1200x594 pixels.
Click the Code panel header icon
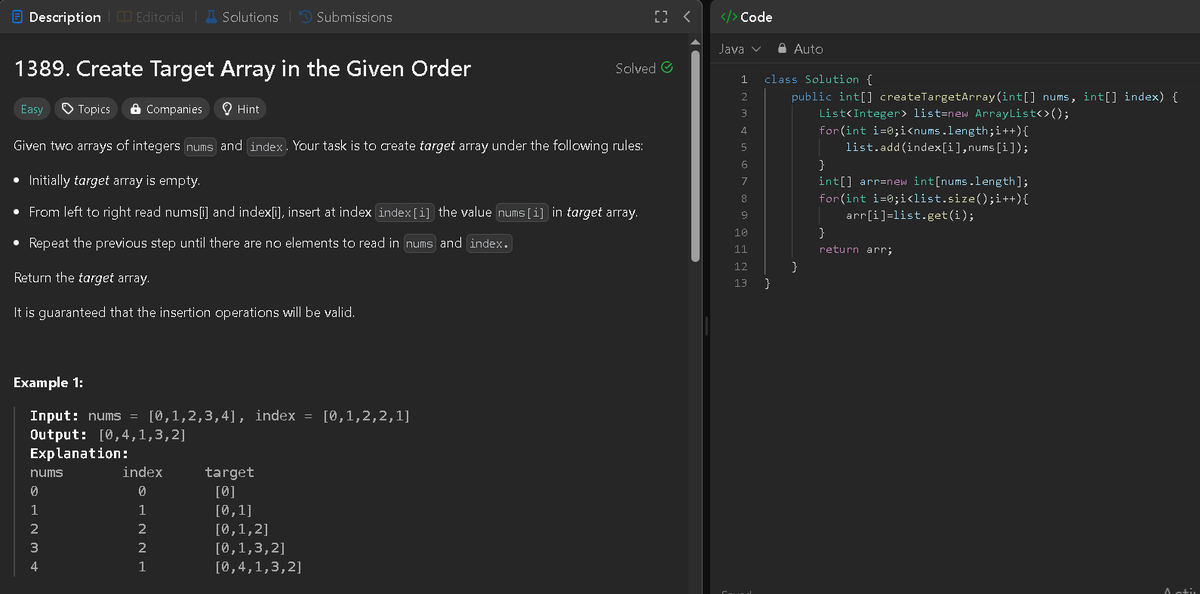pyautogui.click(x=729, y=17)
